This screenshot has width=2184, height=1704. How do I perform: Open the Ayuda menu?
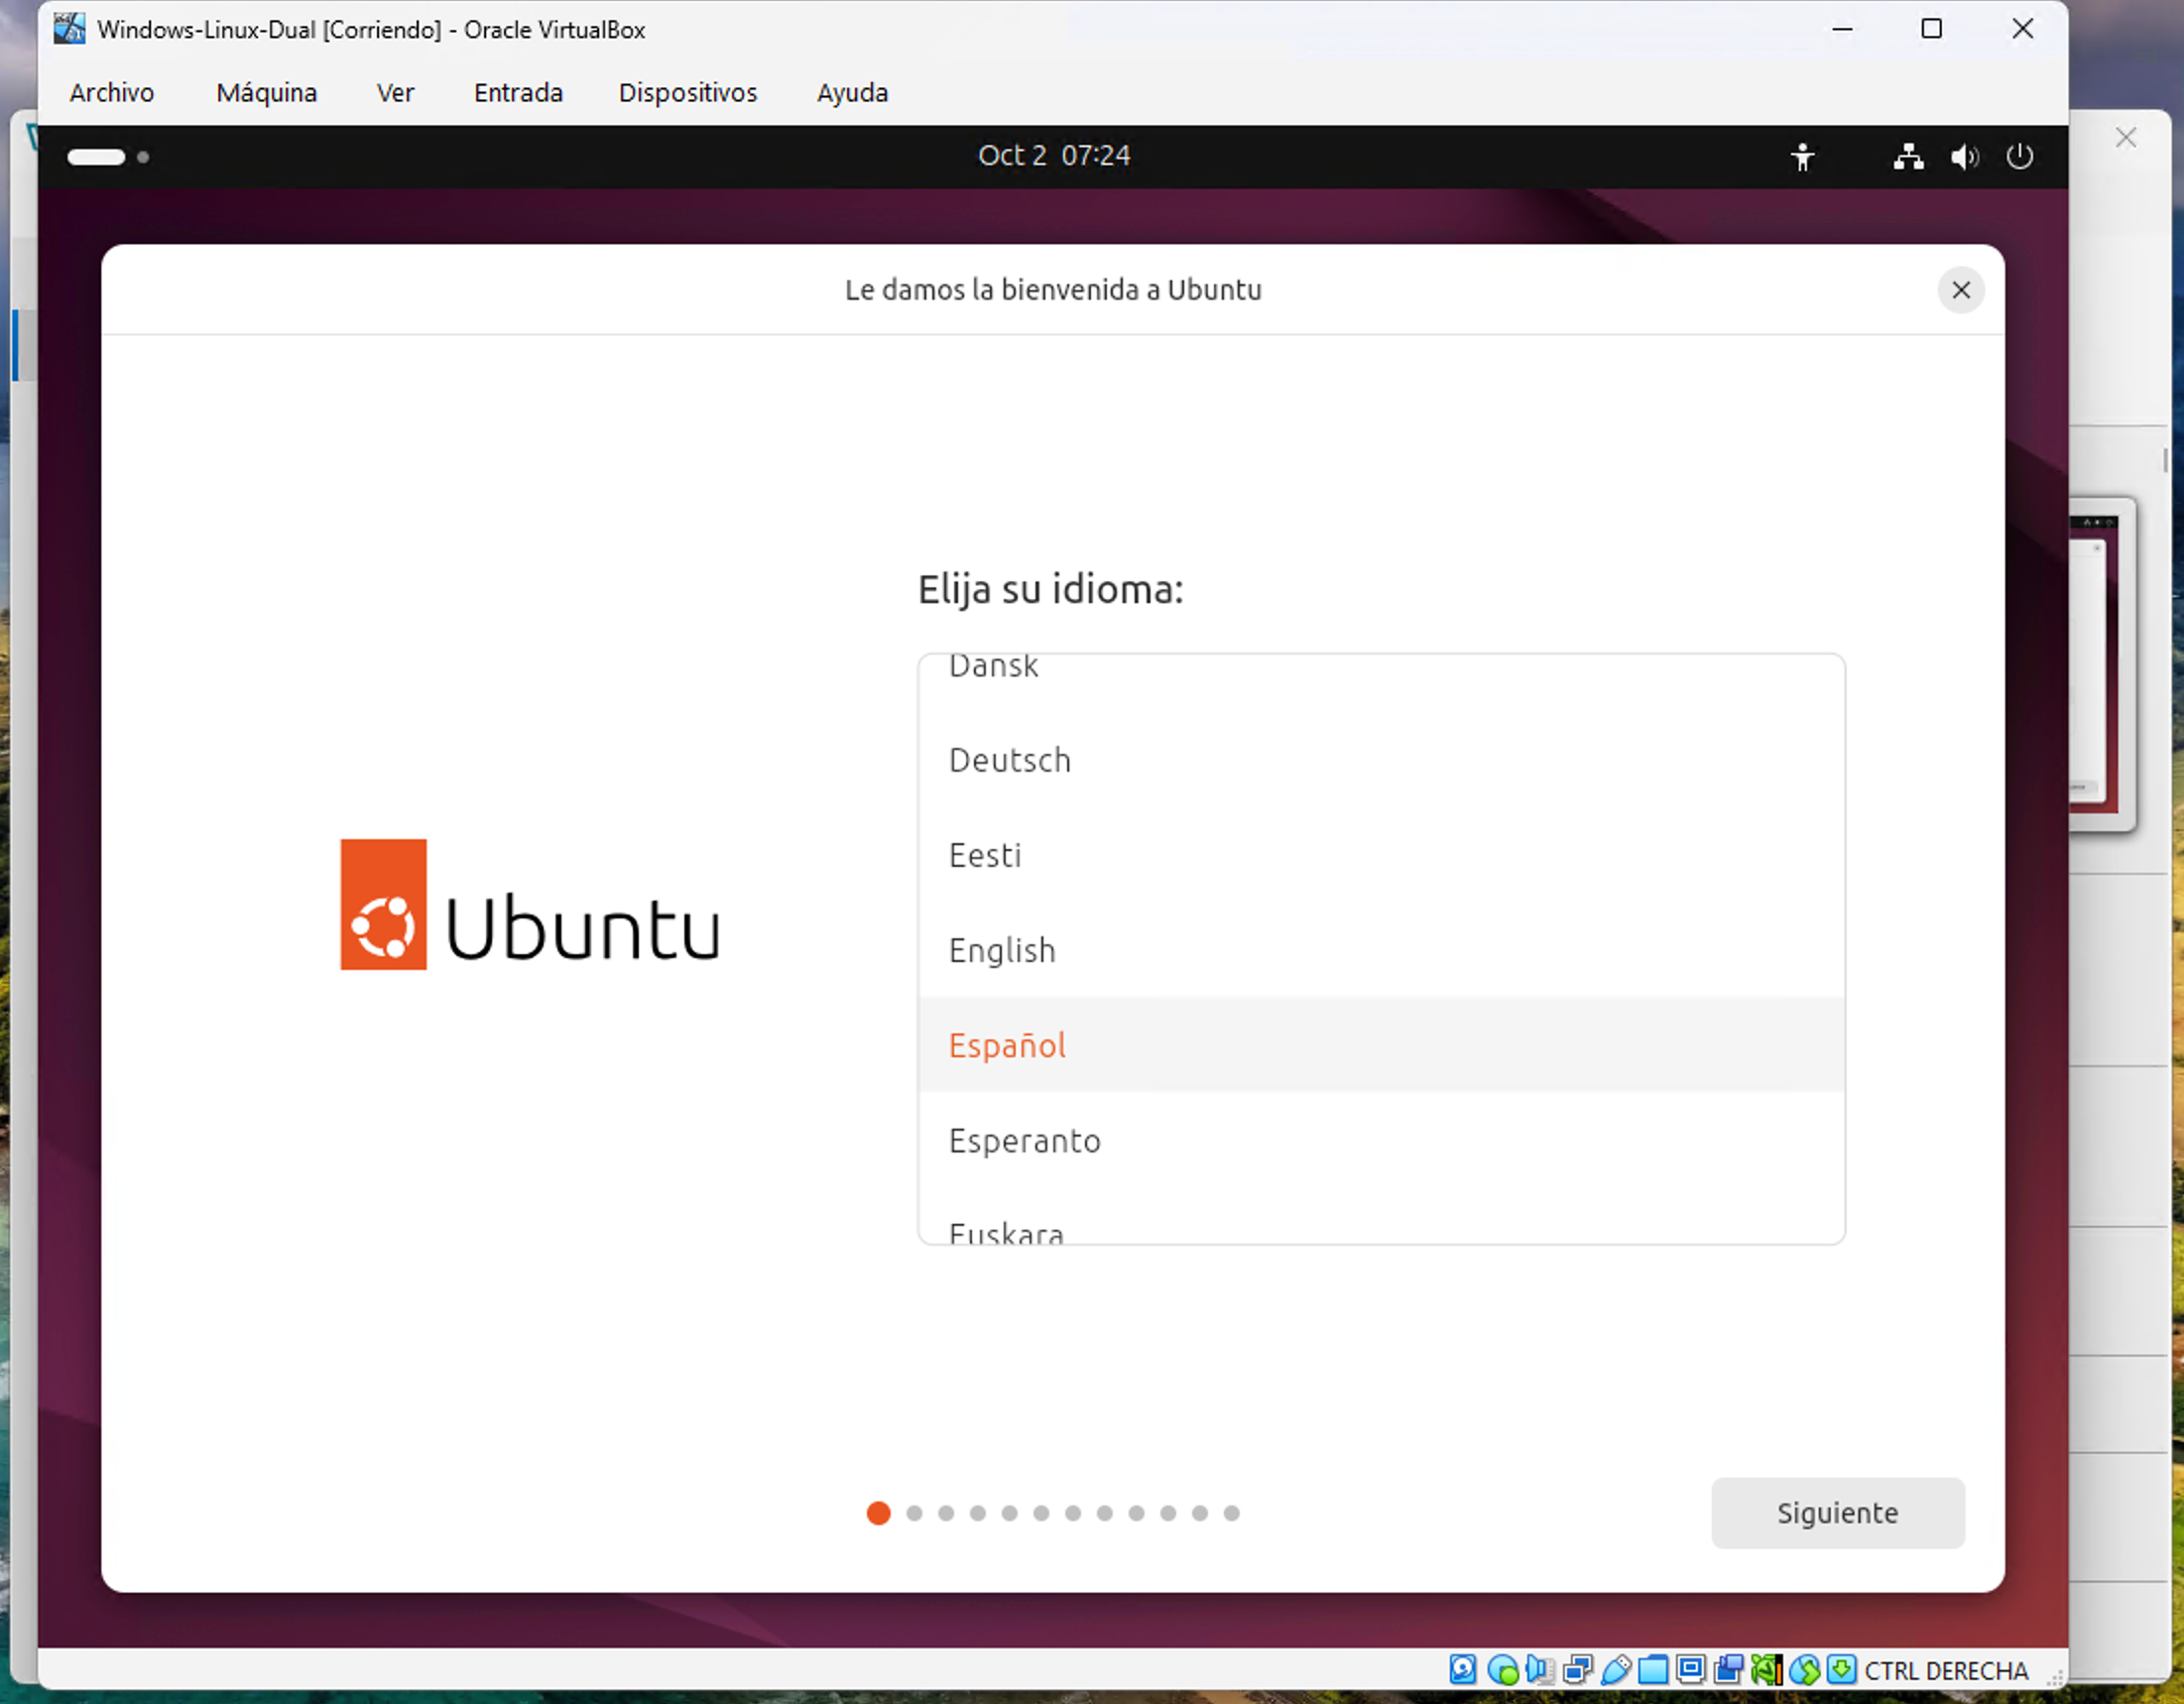[x=853, y=93]
